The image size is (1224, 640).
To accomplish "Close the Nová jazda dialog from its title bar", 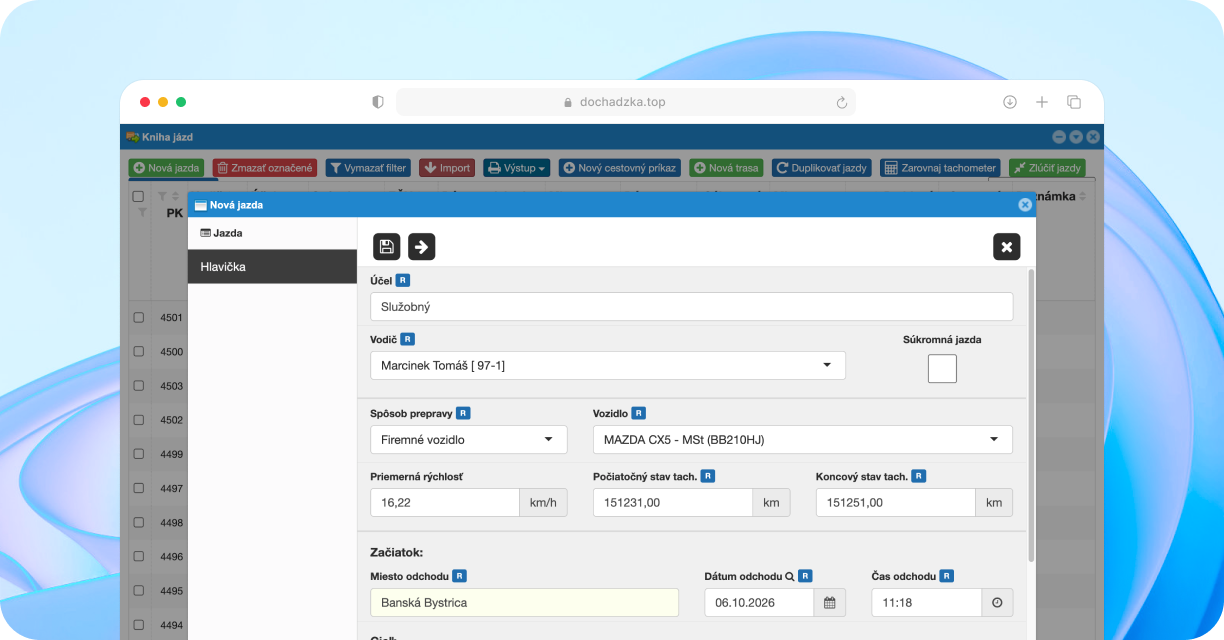I will pyautogui.click(x=1025, y=205).
